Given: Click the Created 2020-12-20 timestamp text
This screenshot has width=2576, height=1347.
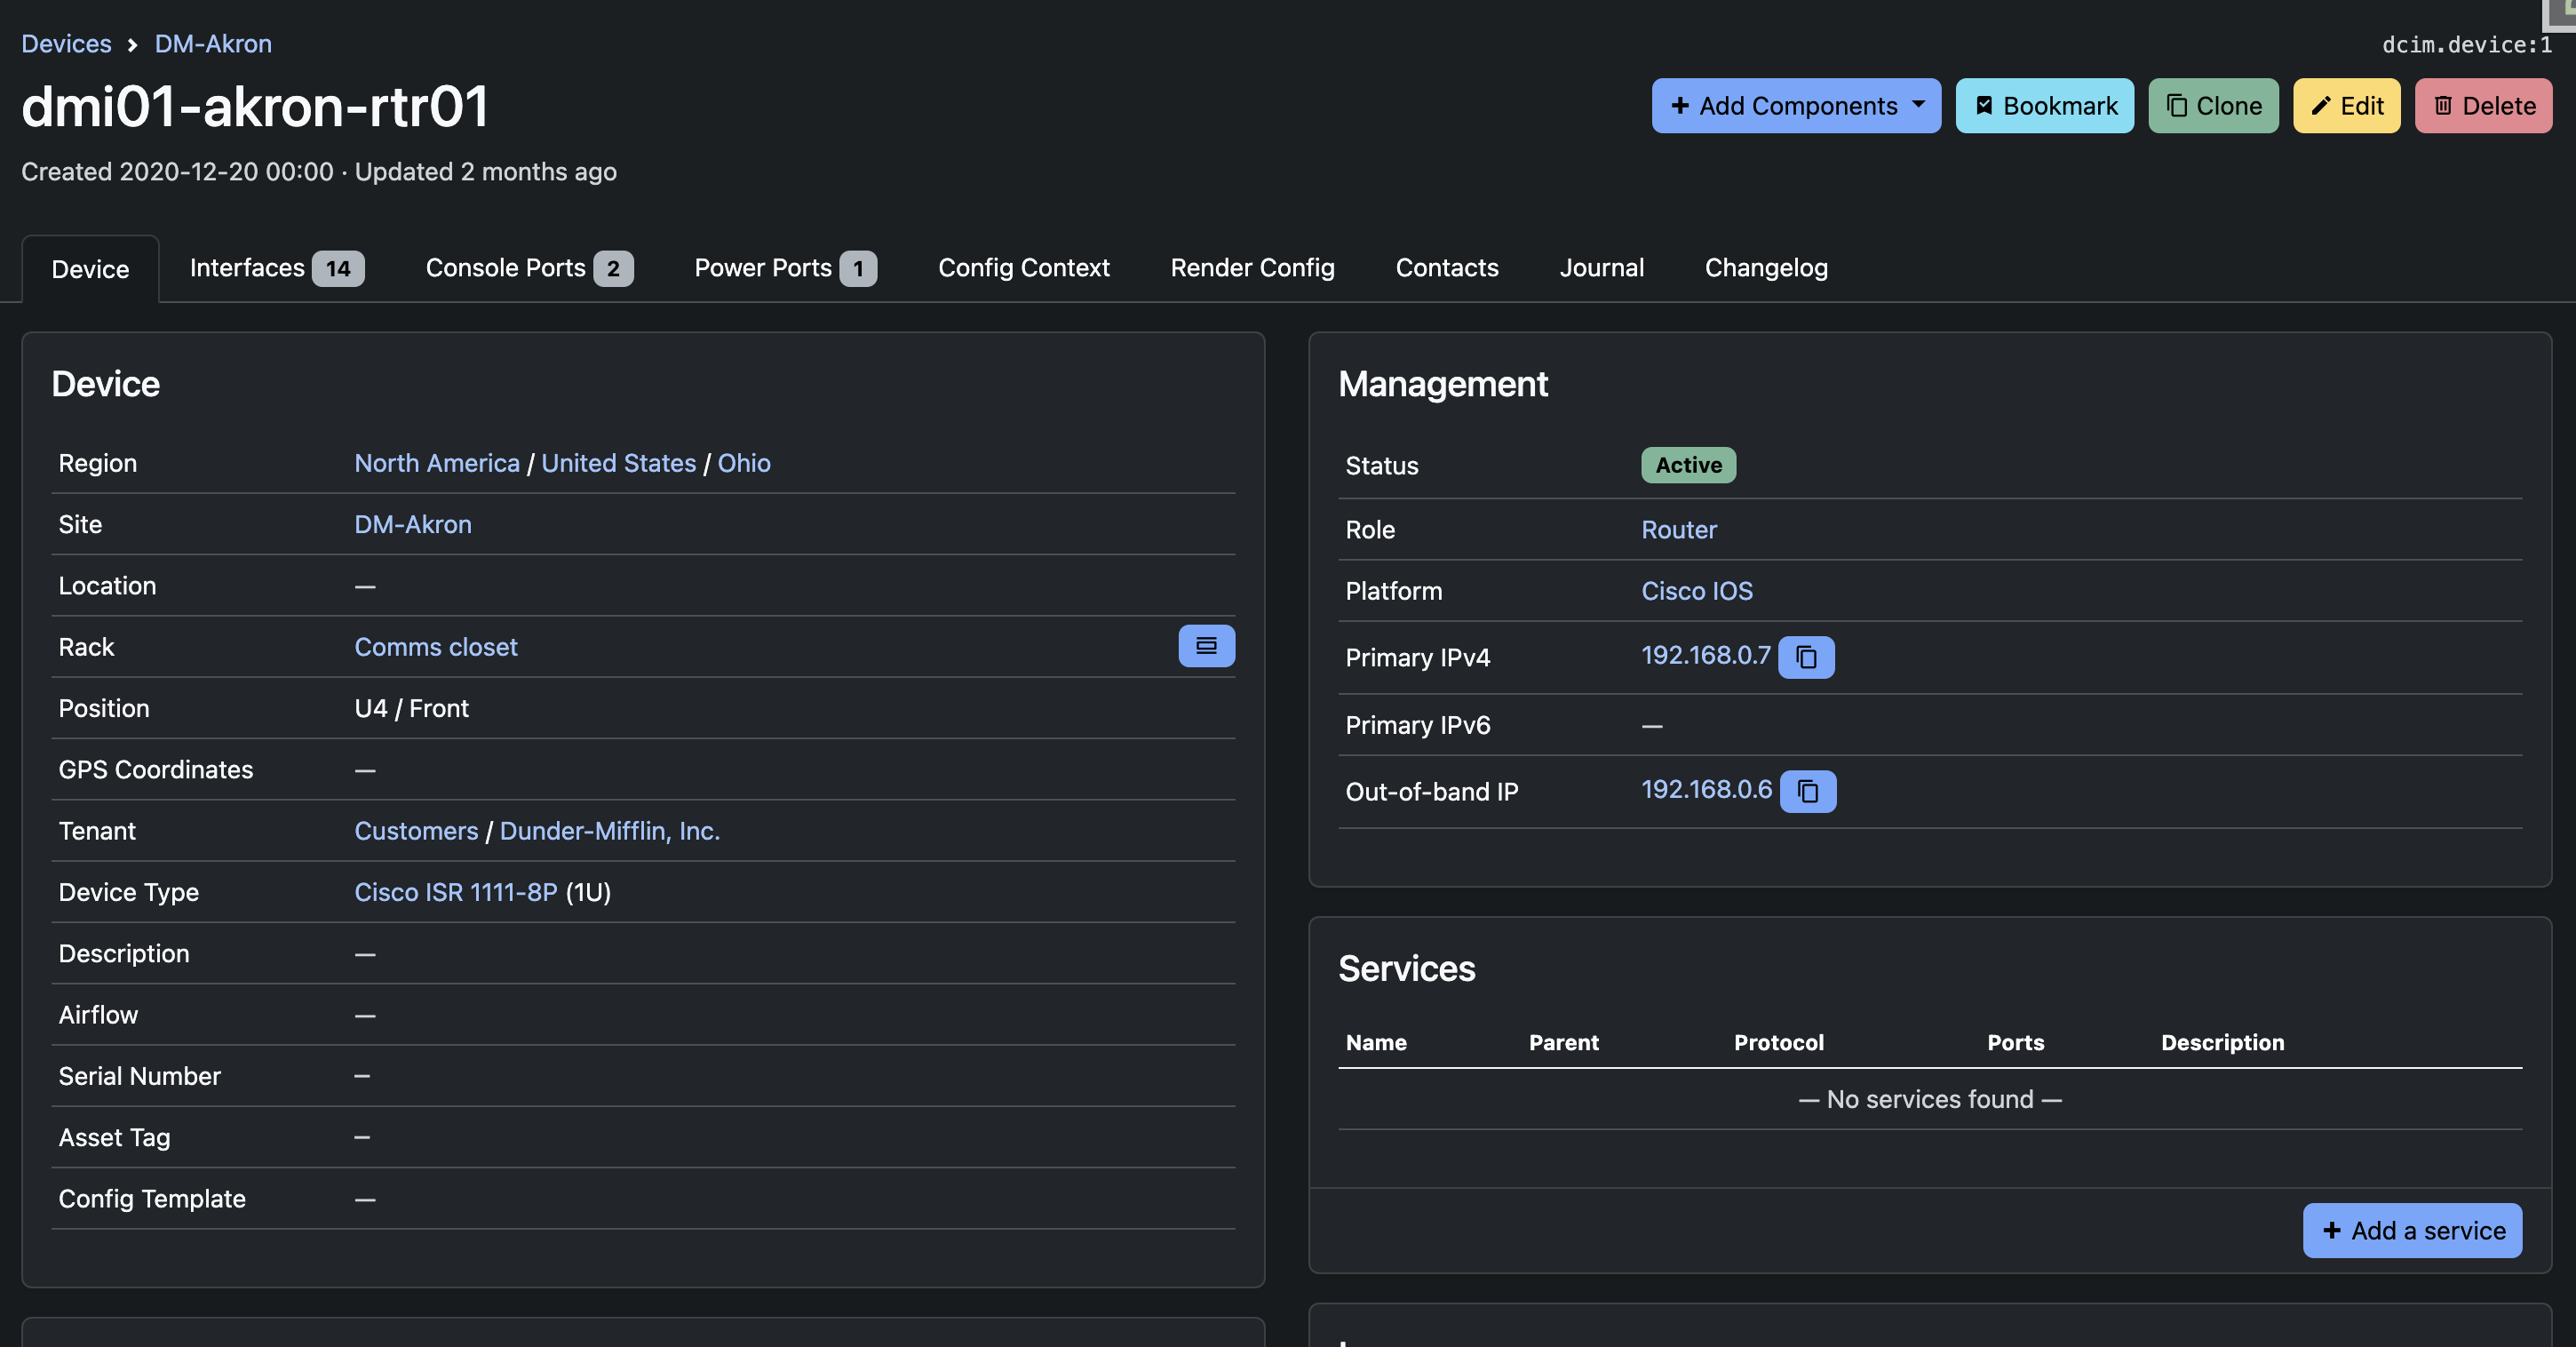Looking at the screenshot, I should pos(177,172).
